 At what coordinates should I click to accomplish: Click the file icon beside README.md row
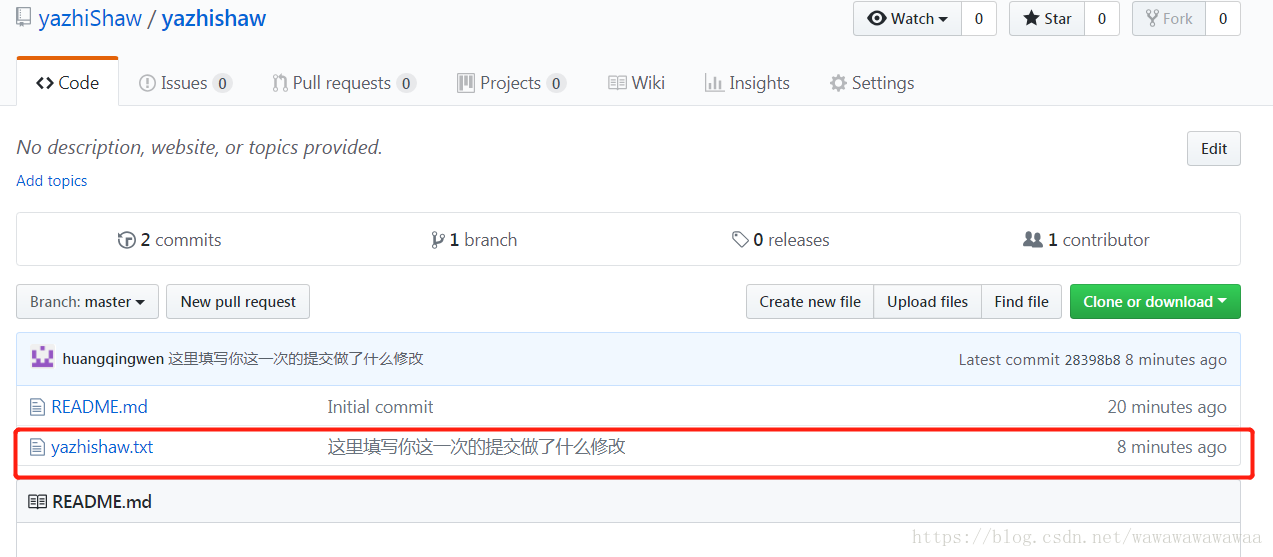tap(37, 407)
